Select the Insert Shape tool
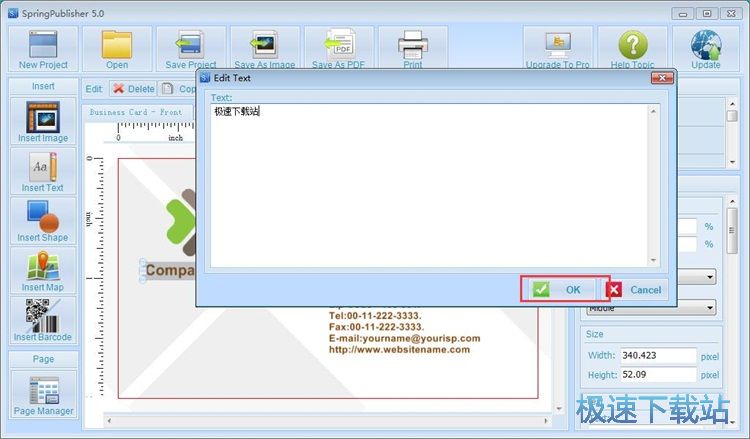750x439 pixels. [x=43, y=221]
